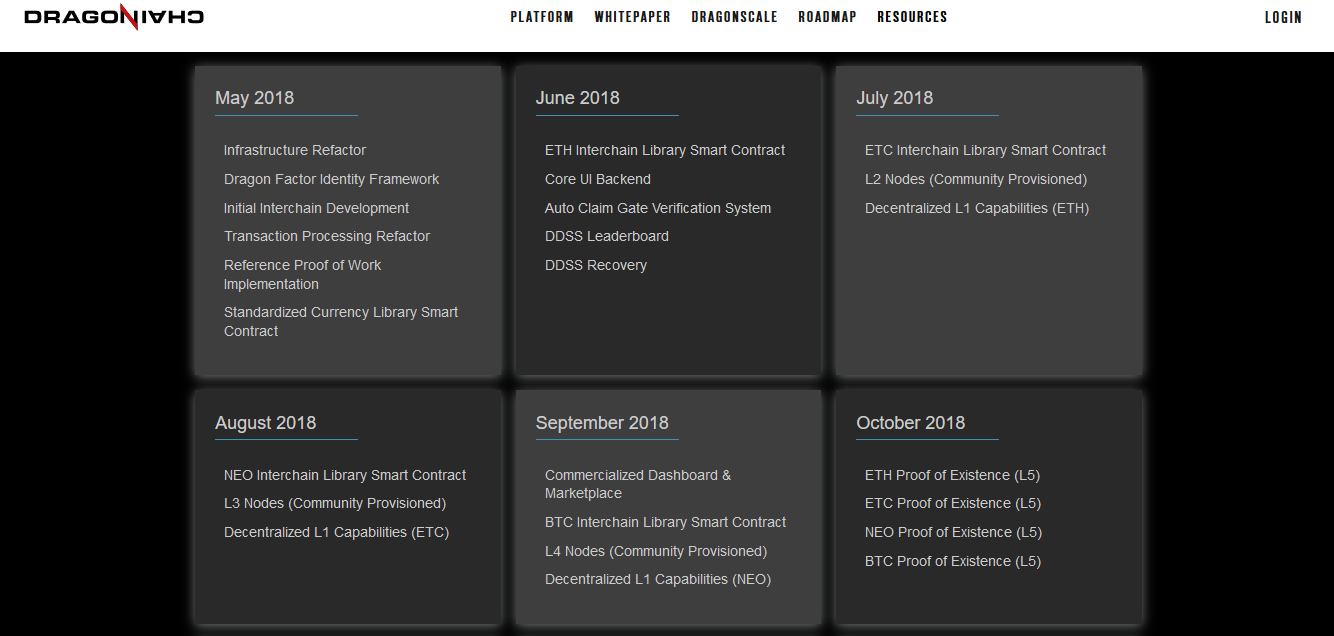Image resolution: width=1334 pixels, height=636 pixels.
Task: Click BTC Proof of Existence (L5)
Action: pyautogui.click(x=952, y=561)
